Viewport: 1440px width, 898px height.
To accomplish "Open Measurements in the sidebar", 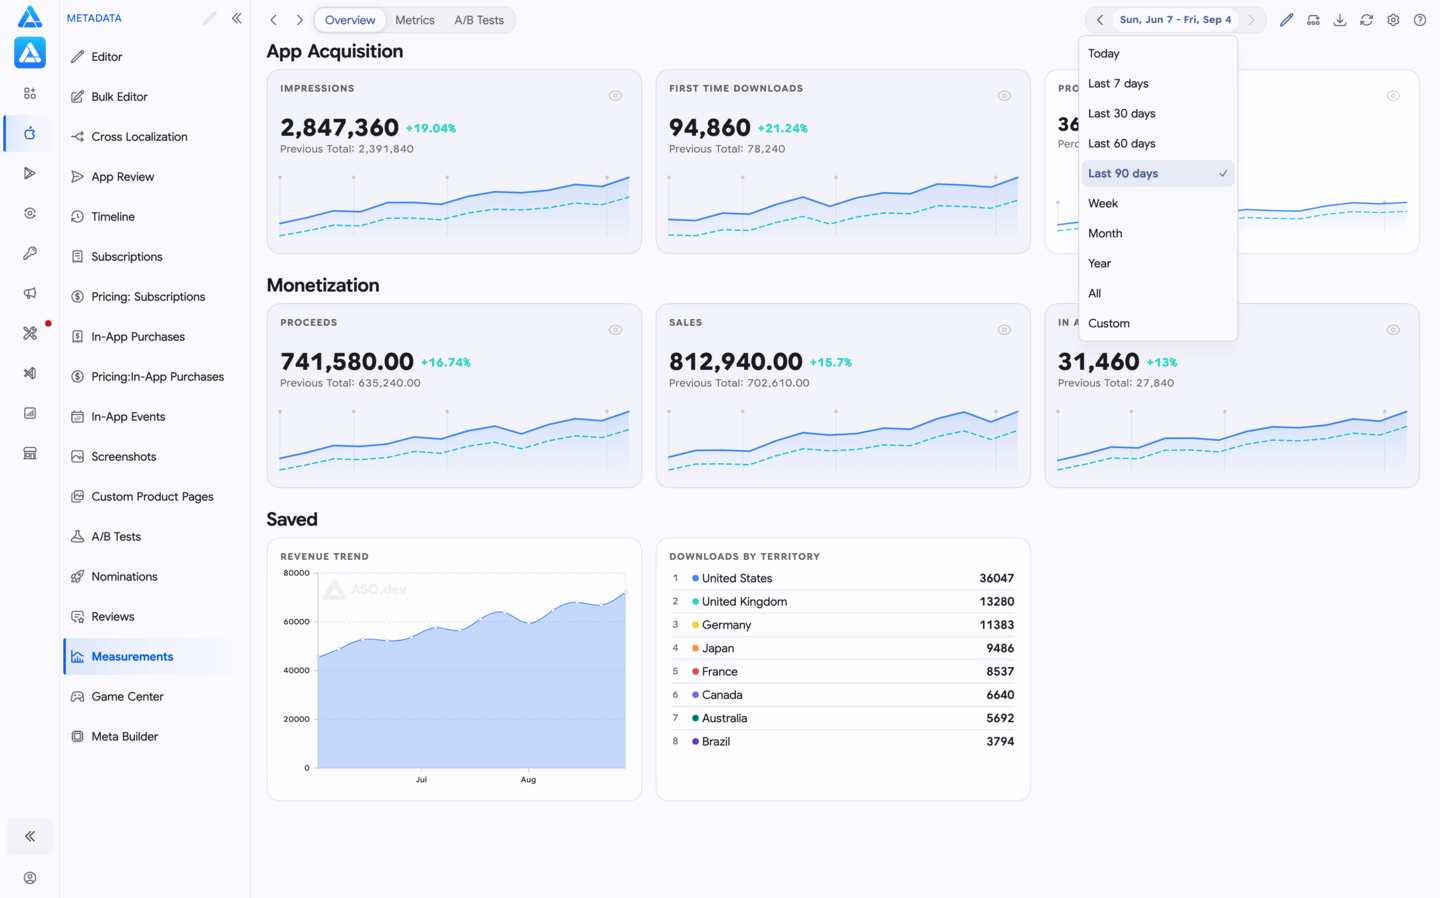I will [x=152, y=657].
